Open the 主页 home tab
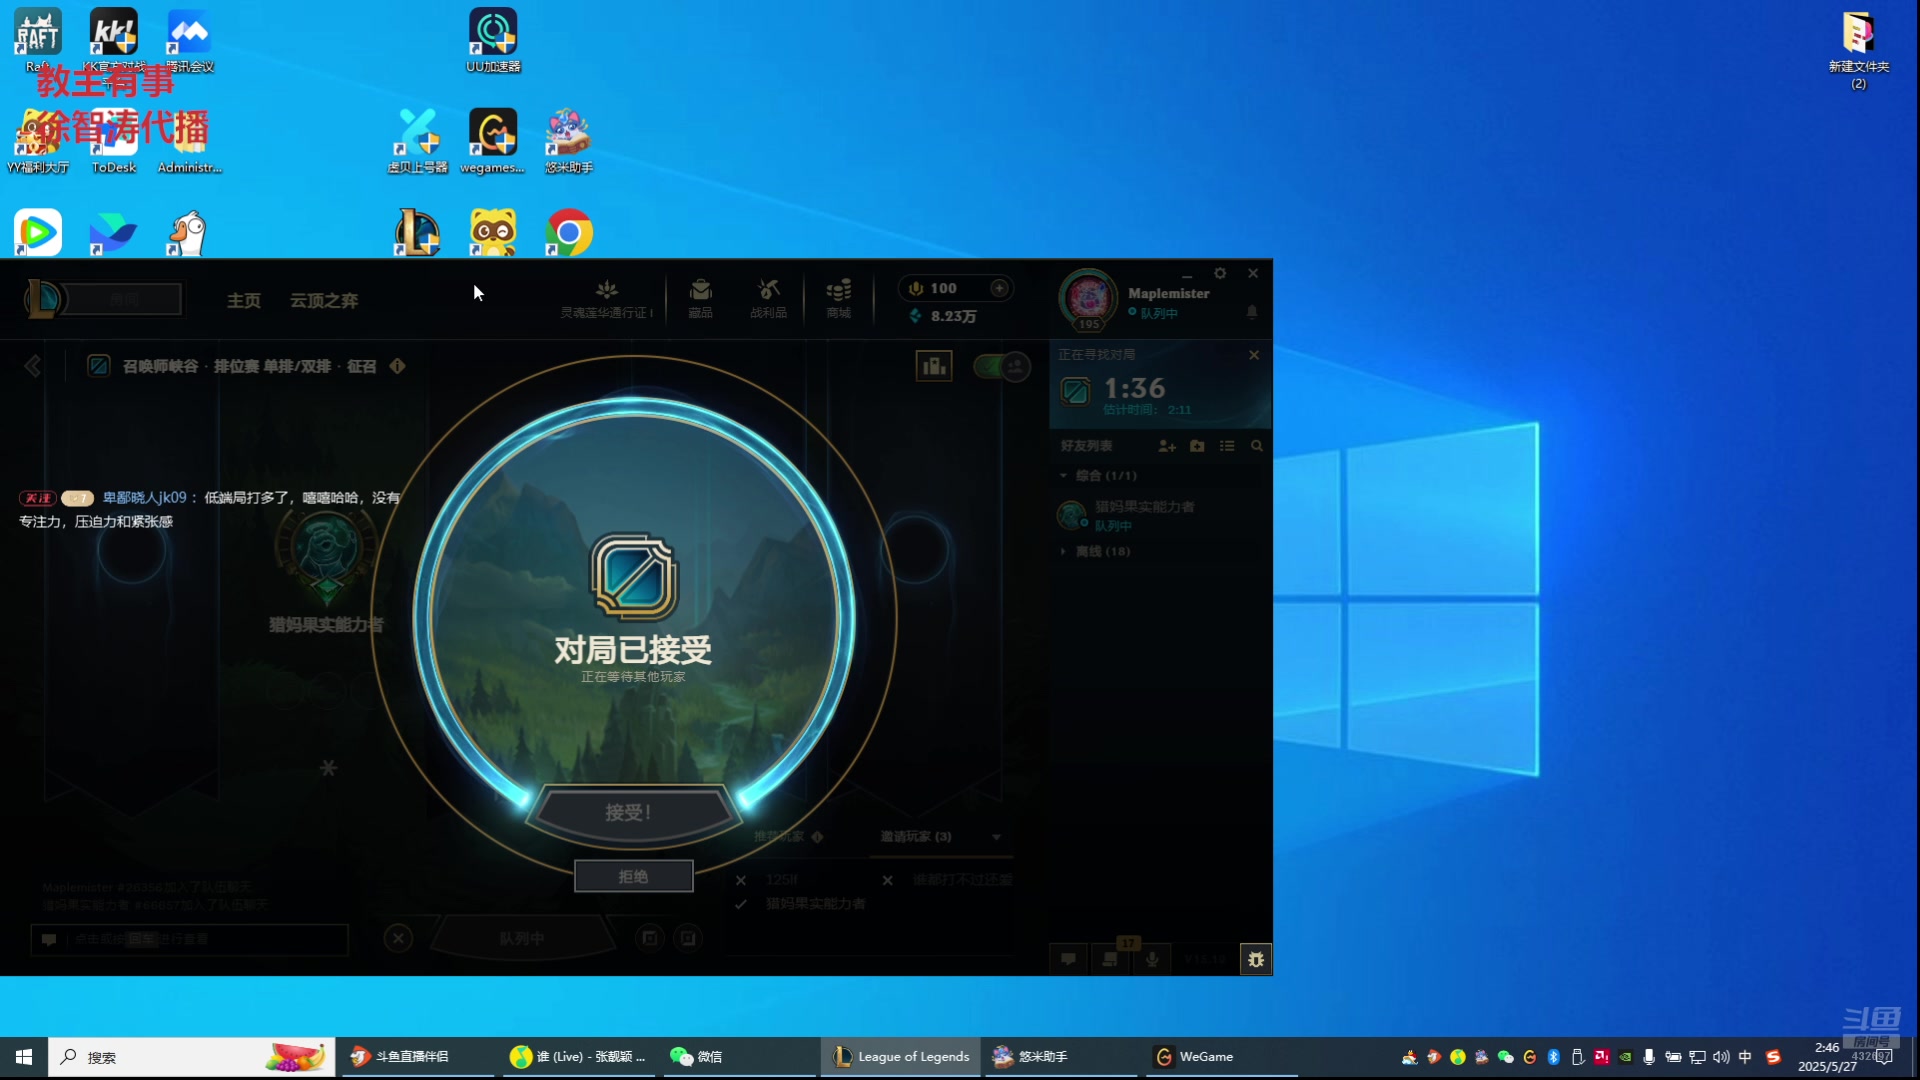The image size is (1920, 1080). point(243,300)
